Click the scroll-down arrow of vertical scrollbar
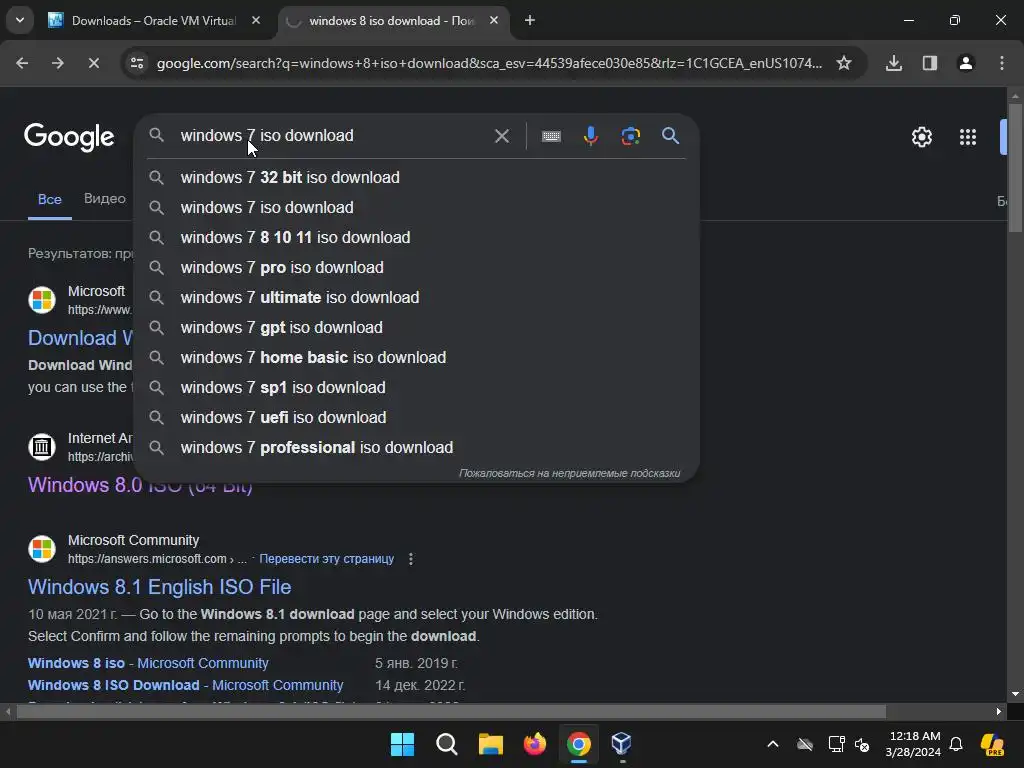 [1015, 694]
